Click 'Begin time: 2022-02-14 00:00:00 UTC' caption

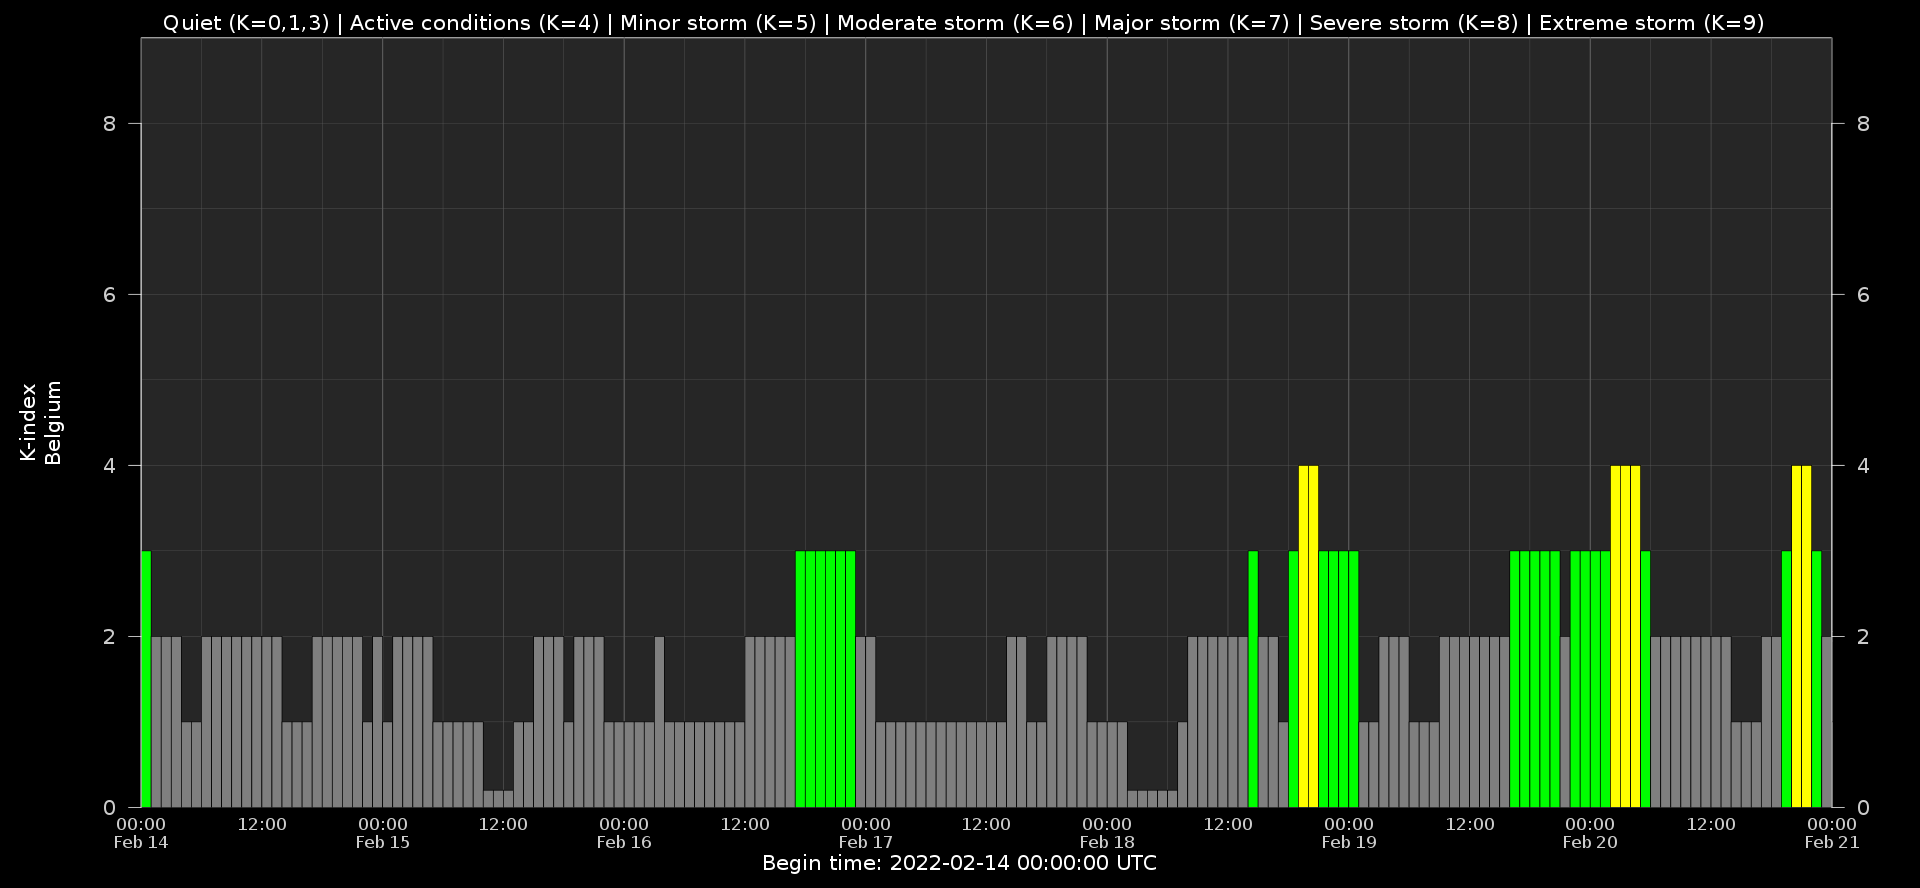959,863
